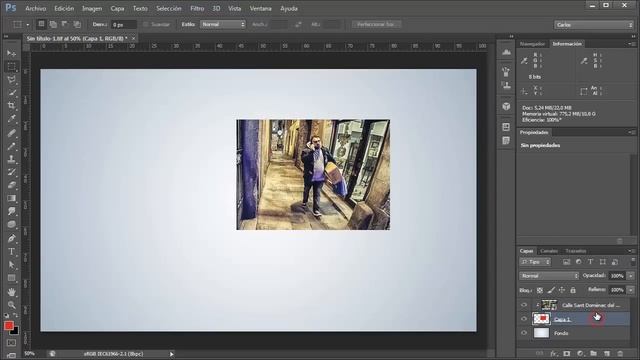Toggle the Suavizar checkbox
640x360 pixels.
coord(145,24)
